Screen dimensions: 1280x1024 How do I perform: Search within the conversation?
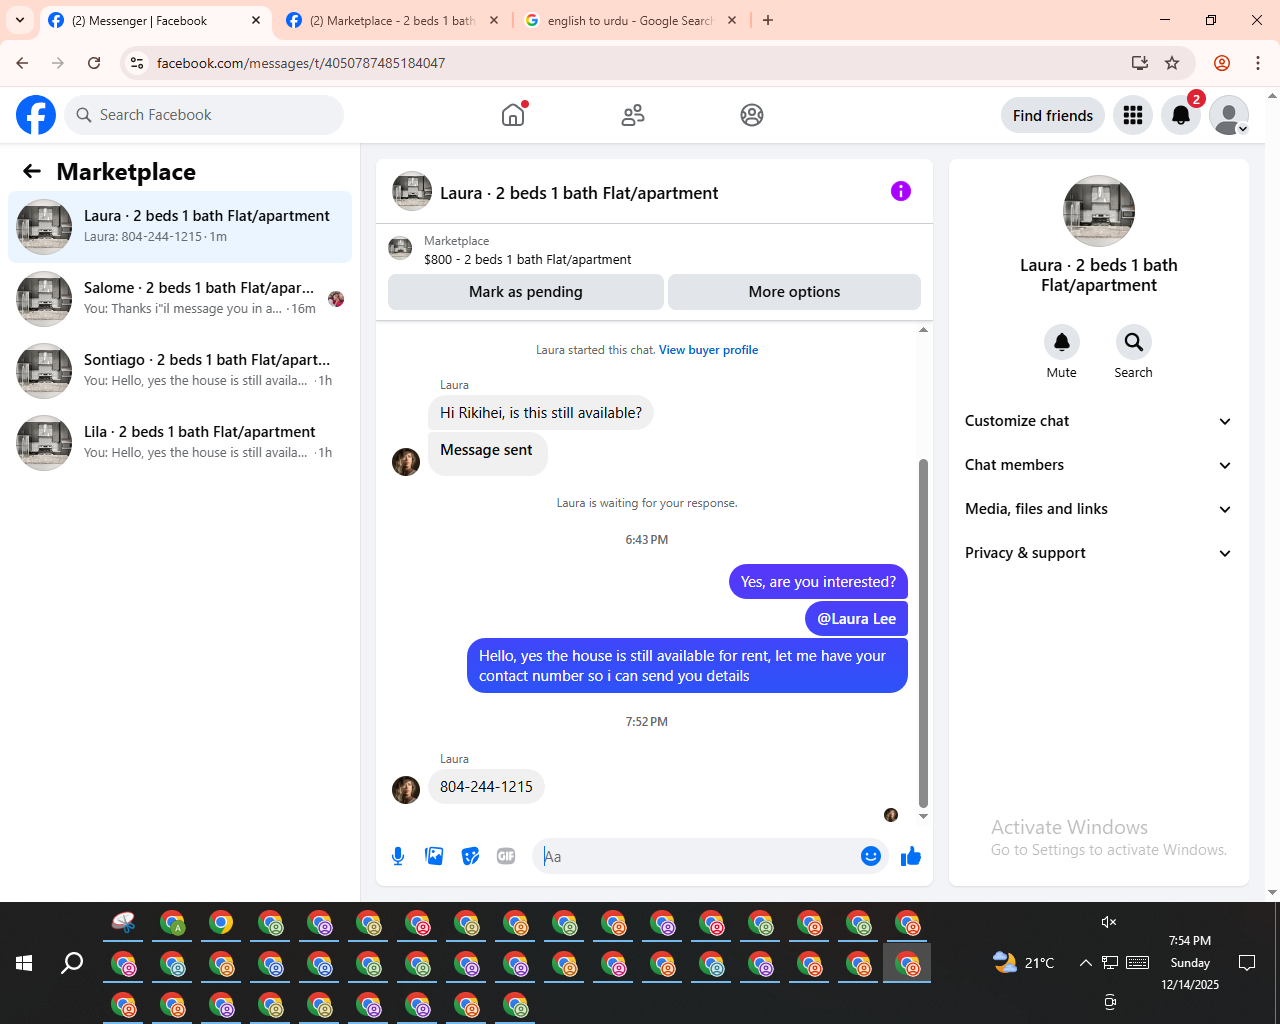(x=1134, y=342)
